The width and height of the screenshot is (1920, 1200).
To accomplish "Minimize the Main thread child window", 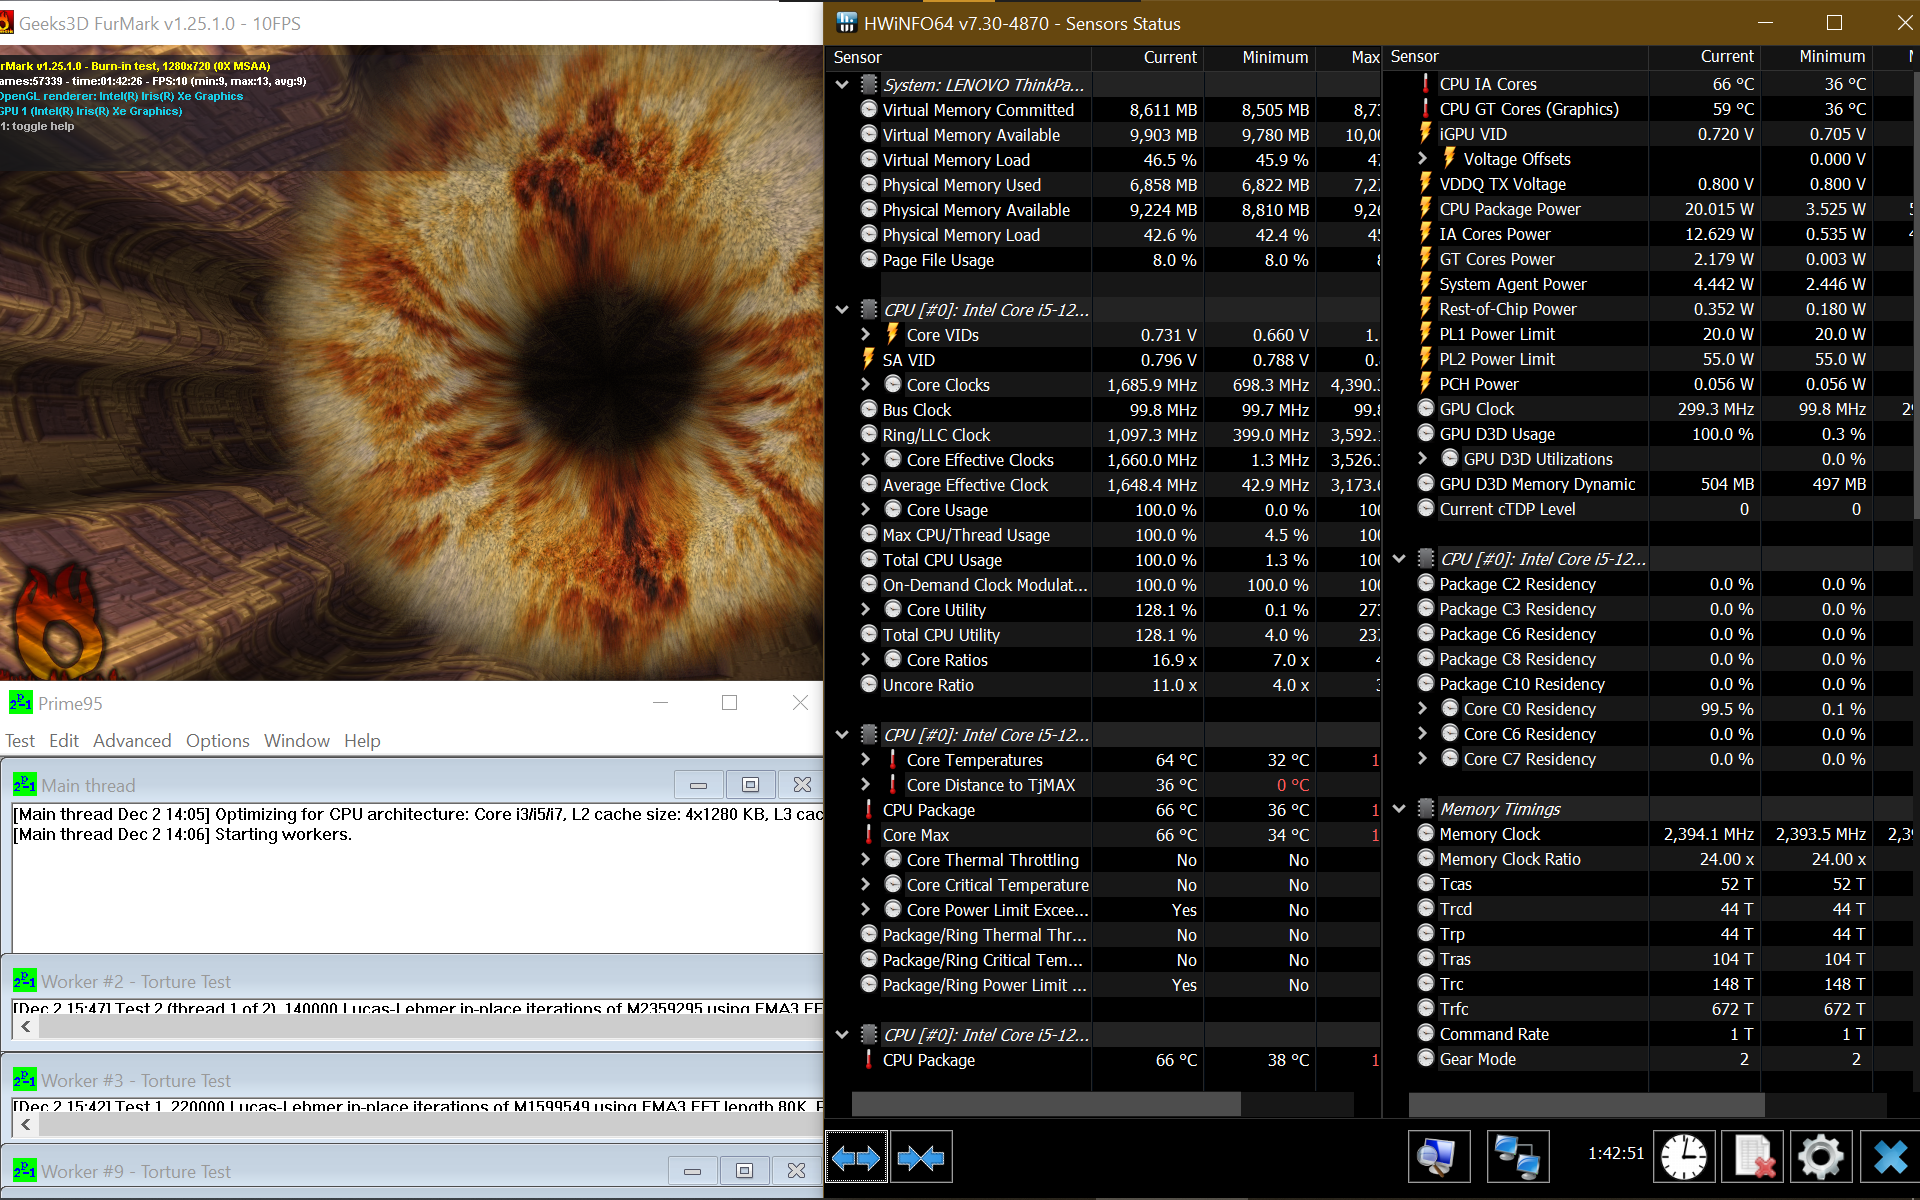I will (x=698, y=785).
